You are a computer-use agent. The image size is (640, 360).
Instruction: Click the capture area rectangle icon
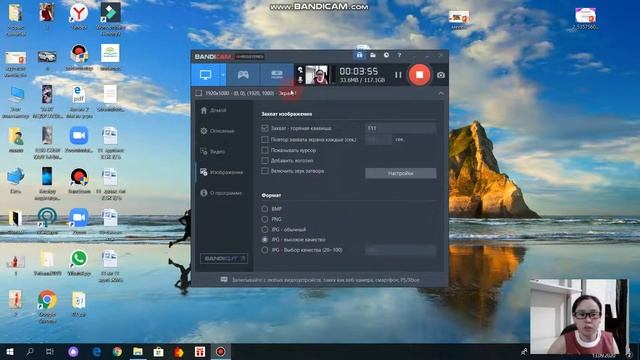[199, 93]
